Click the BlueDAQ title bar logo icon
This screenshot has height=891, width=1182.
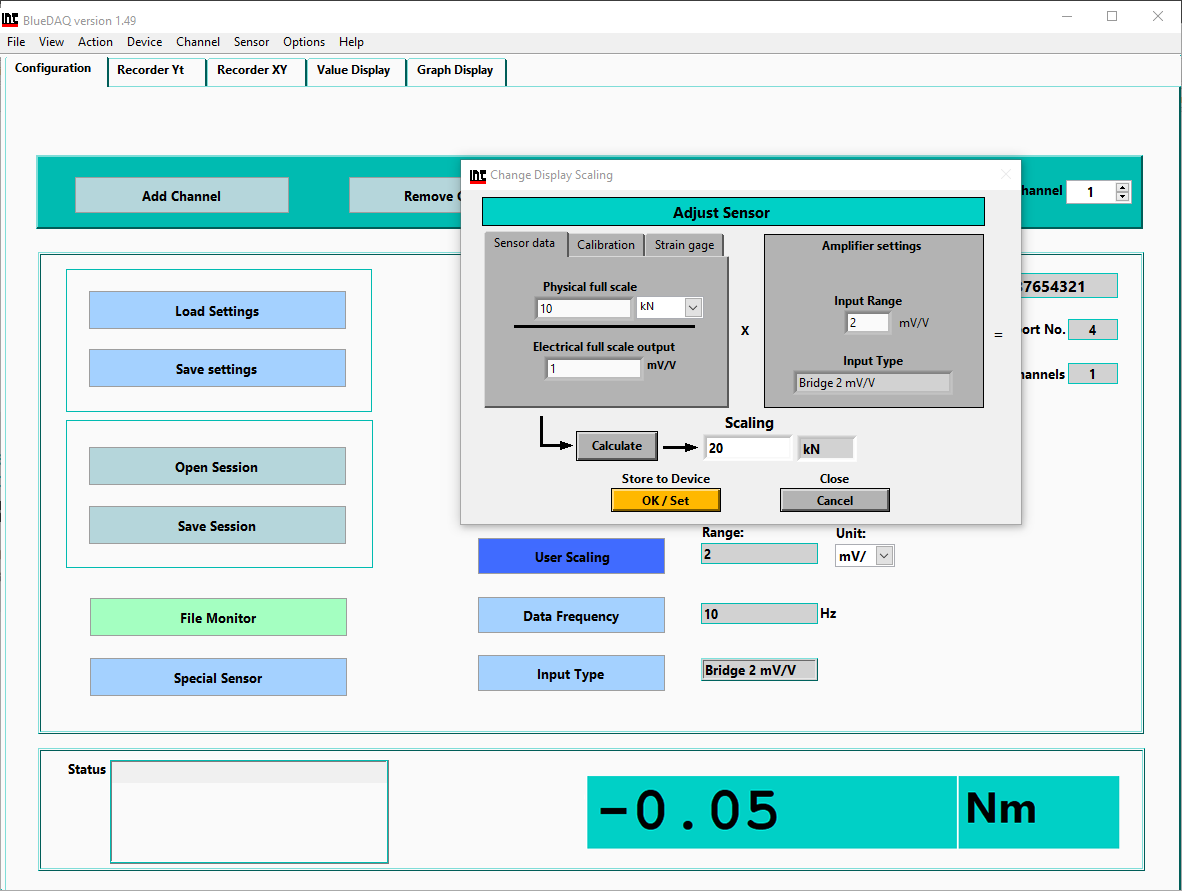click(x=11, y=19)
